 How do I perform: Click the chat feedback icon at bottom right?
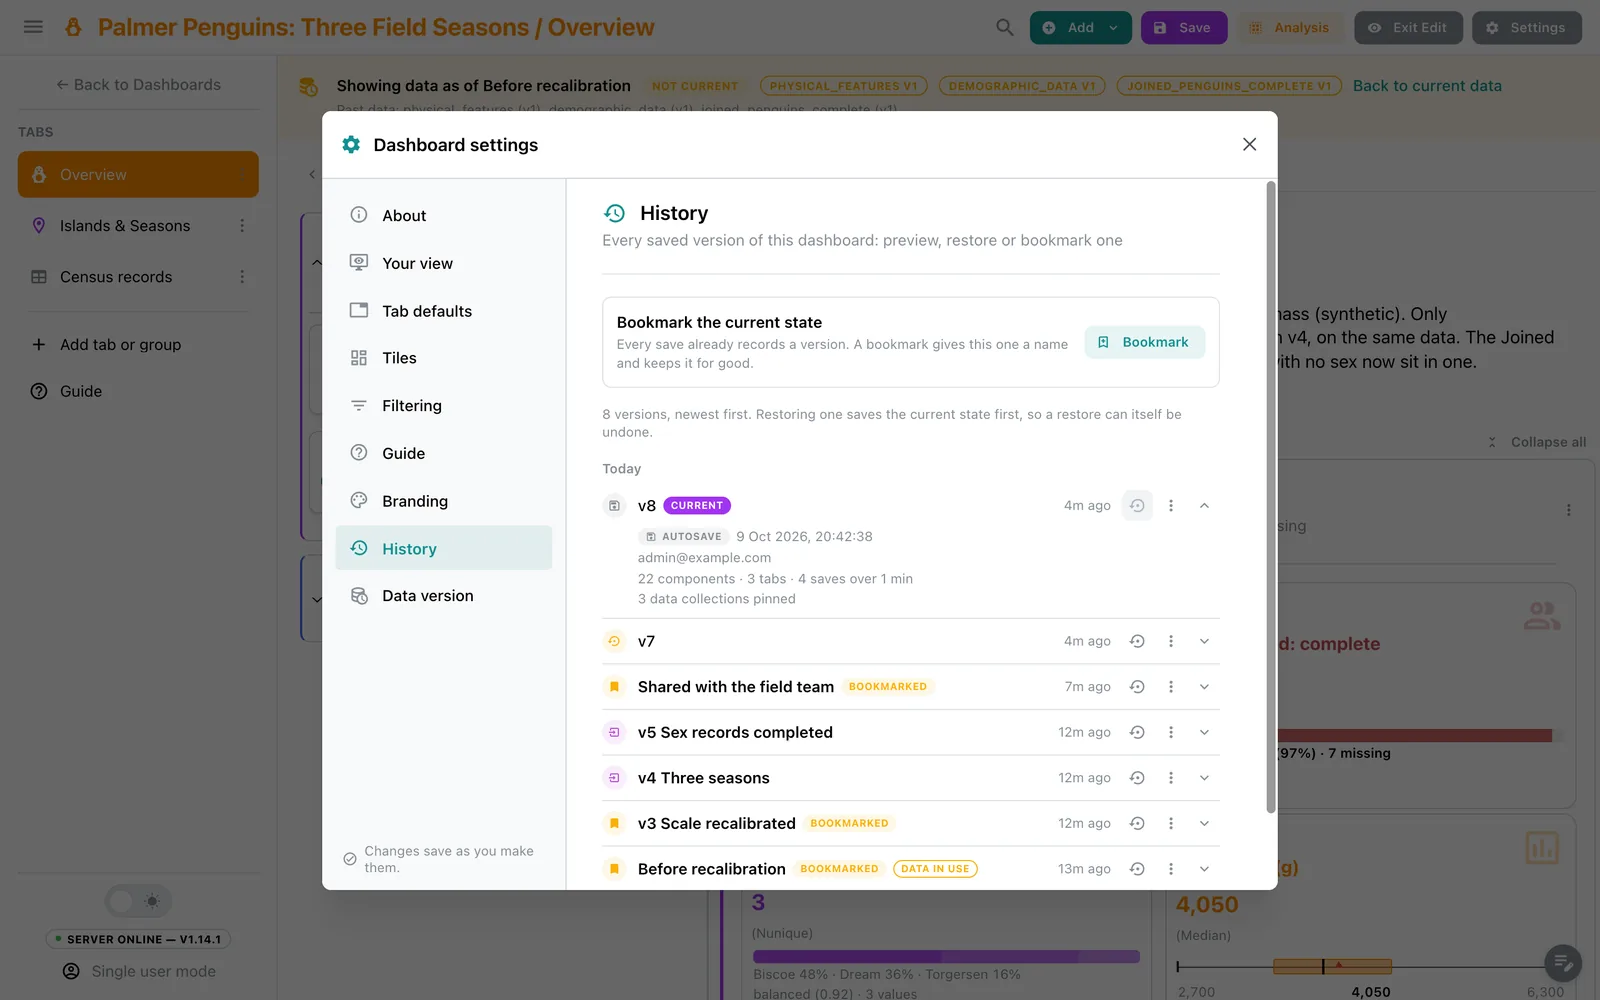(1562, 964)
